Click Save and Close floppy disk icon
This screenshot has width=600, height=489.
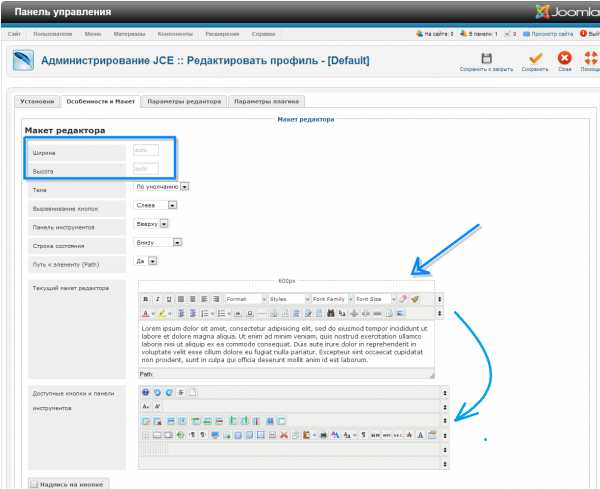pos(486,59)
